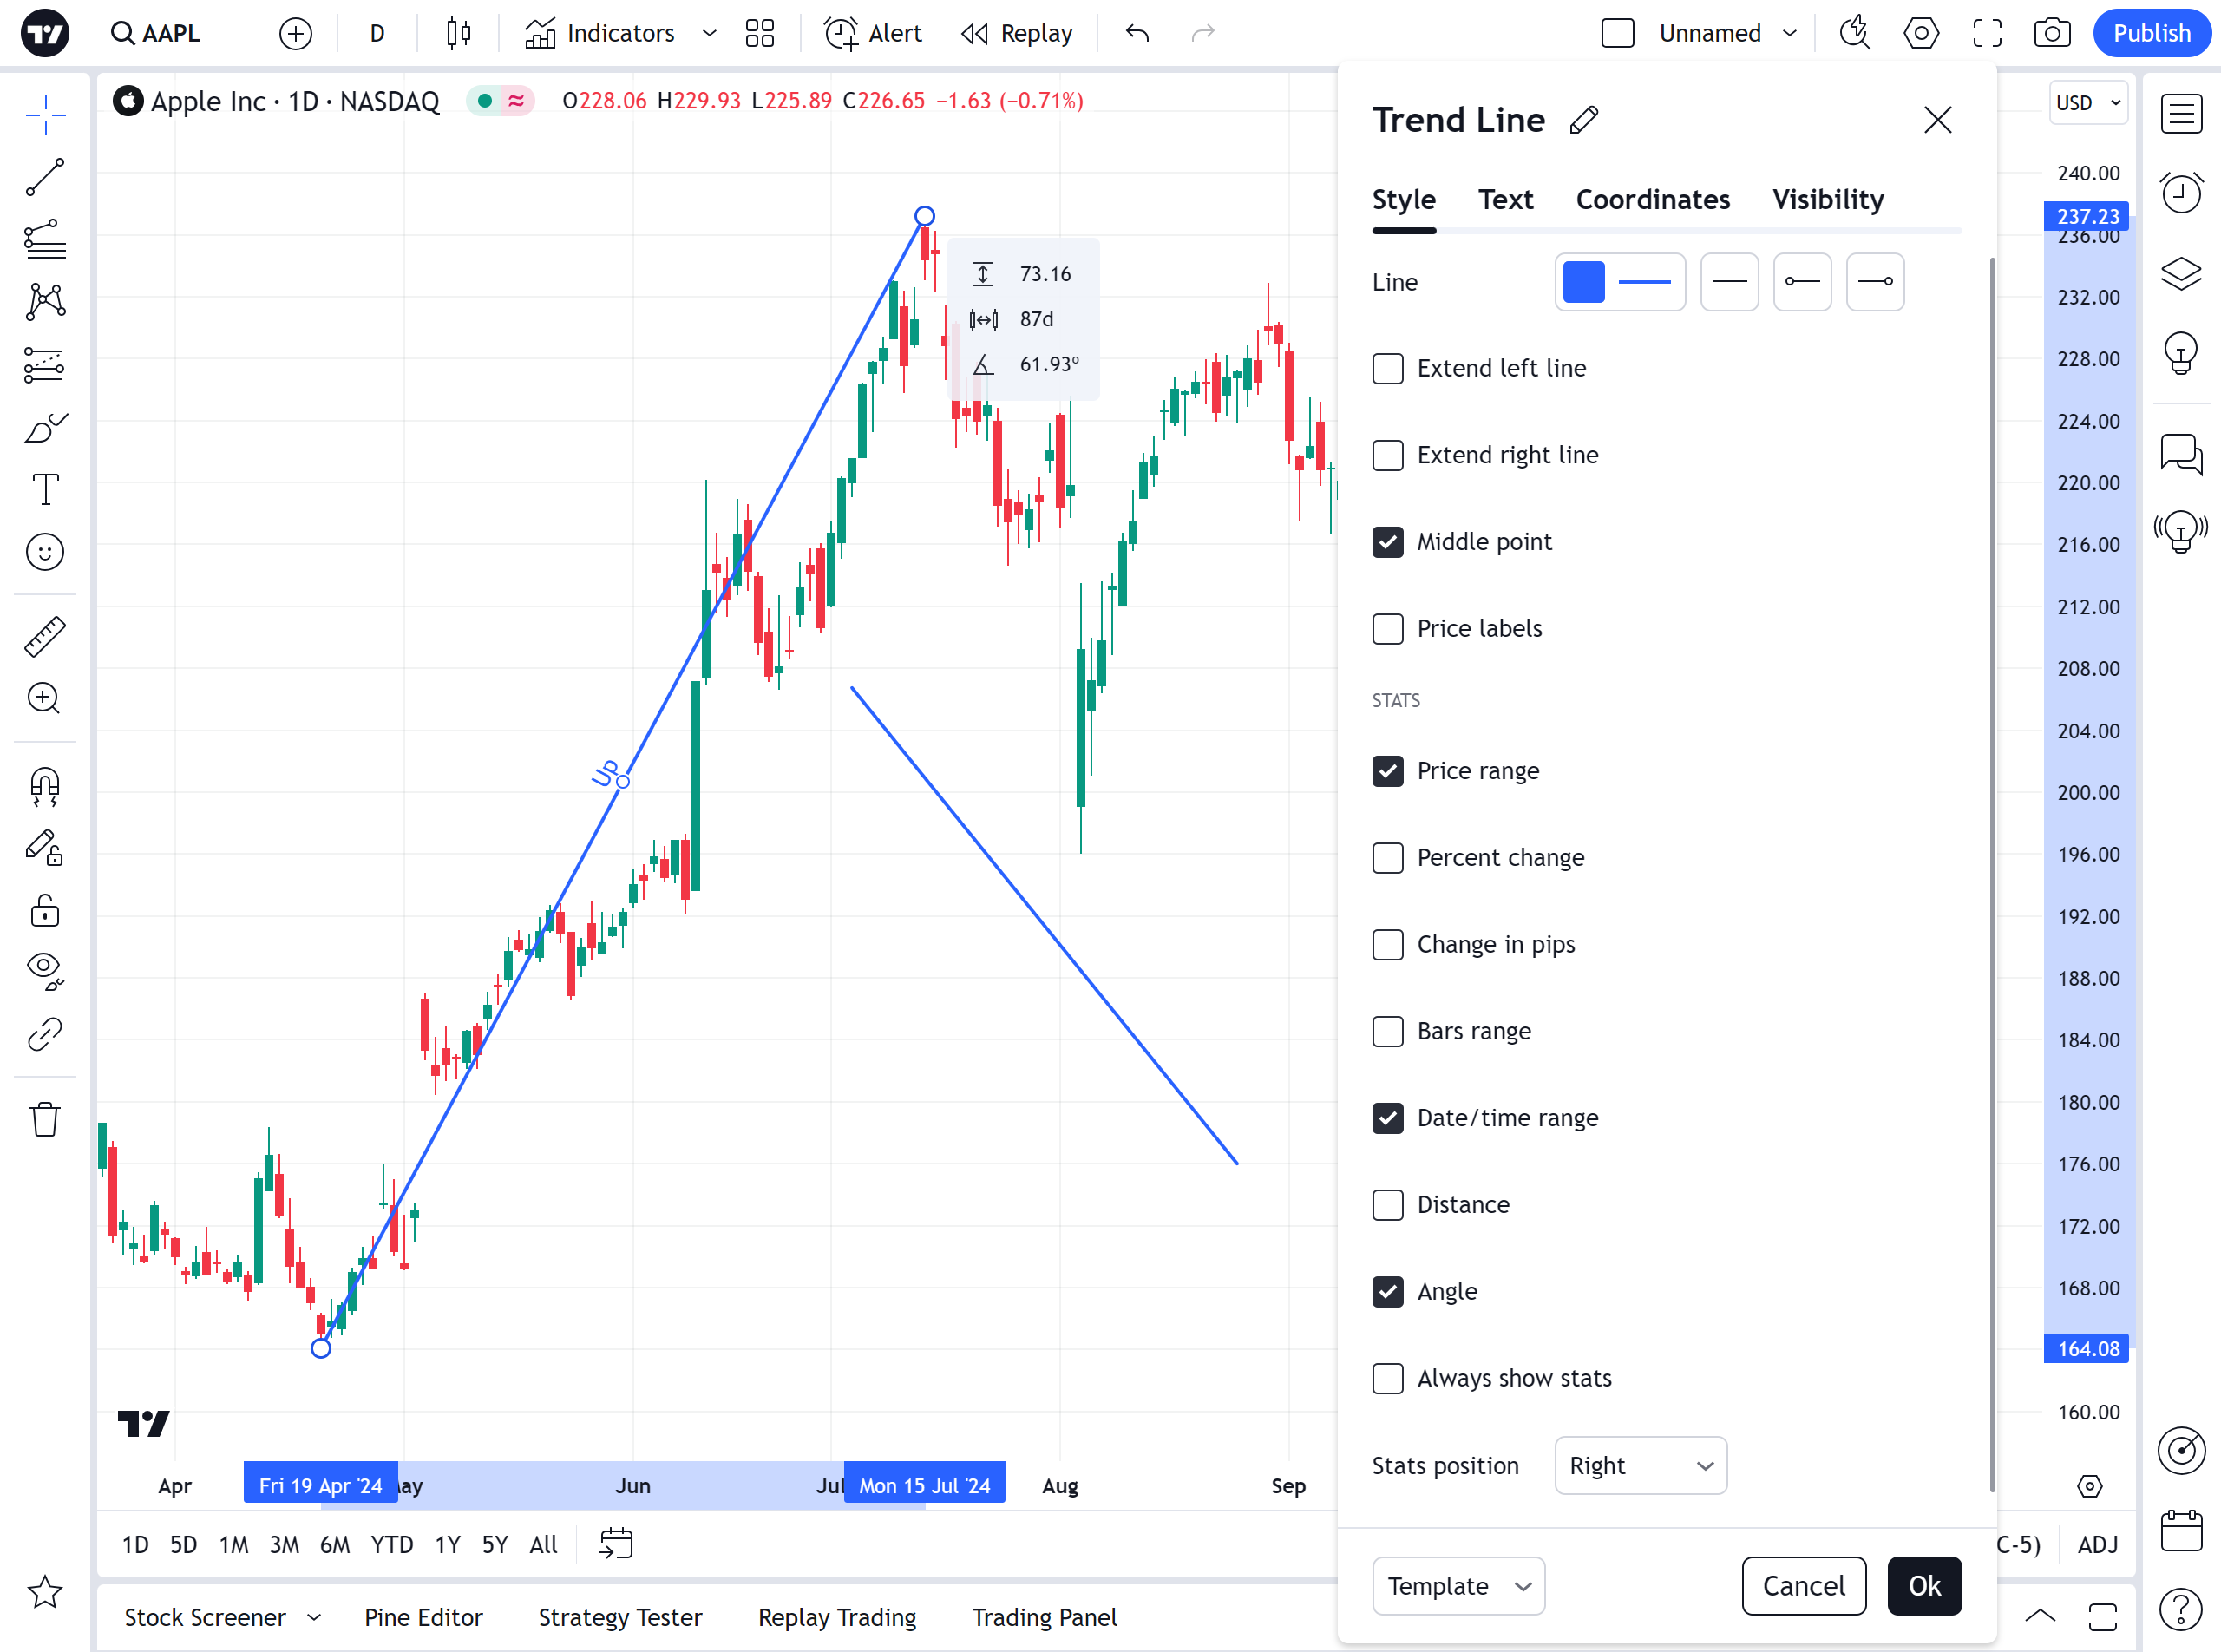
Task: Select the ruler measure tool
Action: click(x=45, y=636)
